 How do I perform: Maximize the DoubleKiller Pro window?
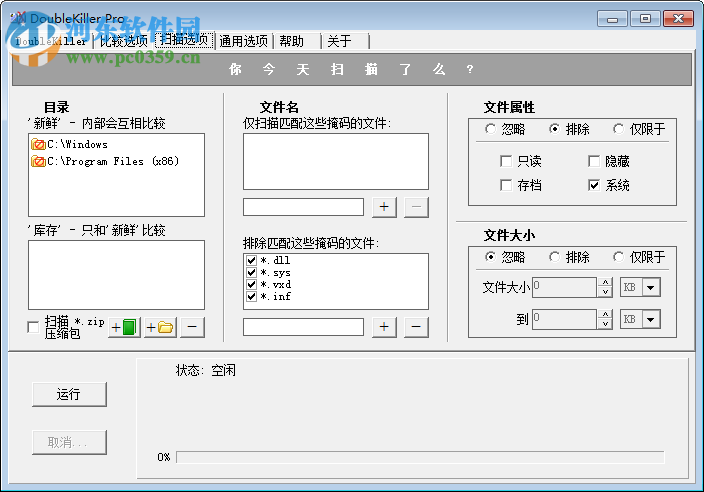(x=645, y=19)
